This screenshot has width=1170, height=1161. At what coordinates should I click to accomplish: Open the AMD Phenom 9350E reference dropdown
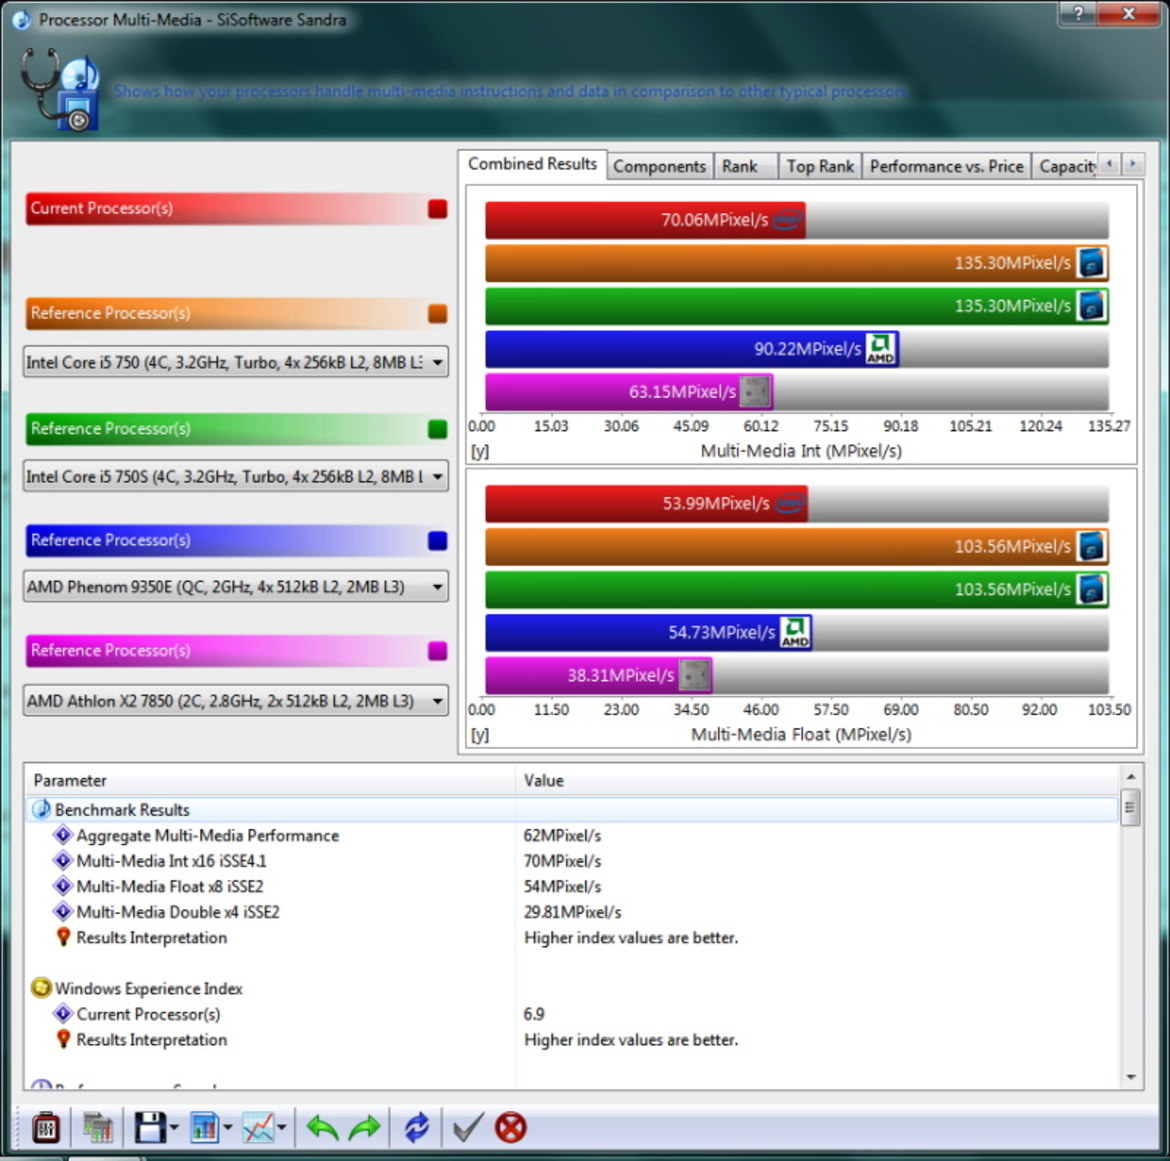(x=236, y=586)
